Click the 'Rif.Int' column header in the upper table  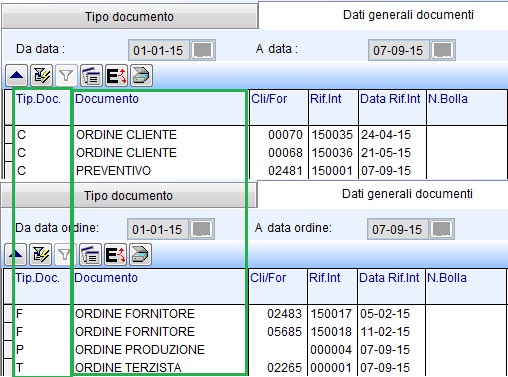[x=333, y=107]
